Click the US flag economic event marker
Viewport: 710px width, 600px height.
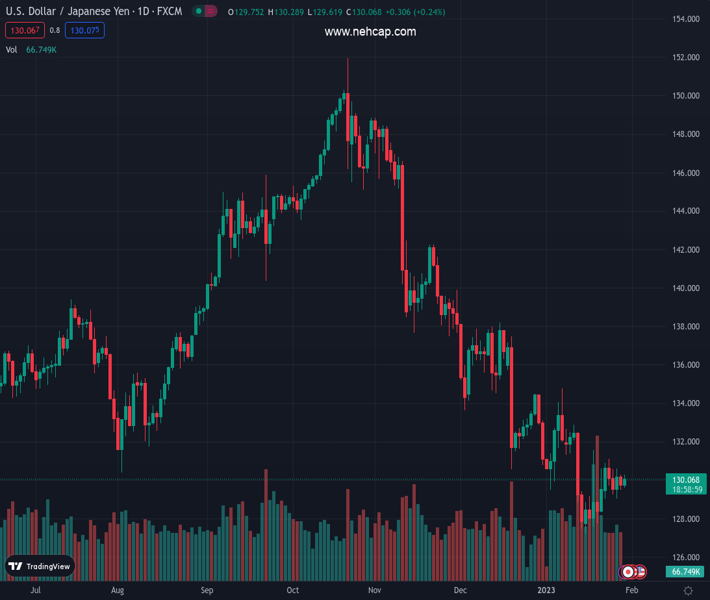pyautogui.click(x=640, y=572)
